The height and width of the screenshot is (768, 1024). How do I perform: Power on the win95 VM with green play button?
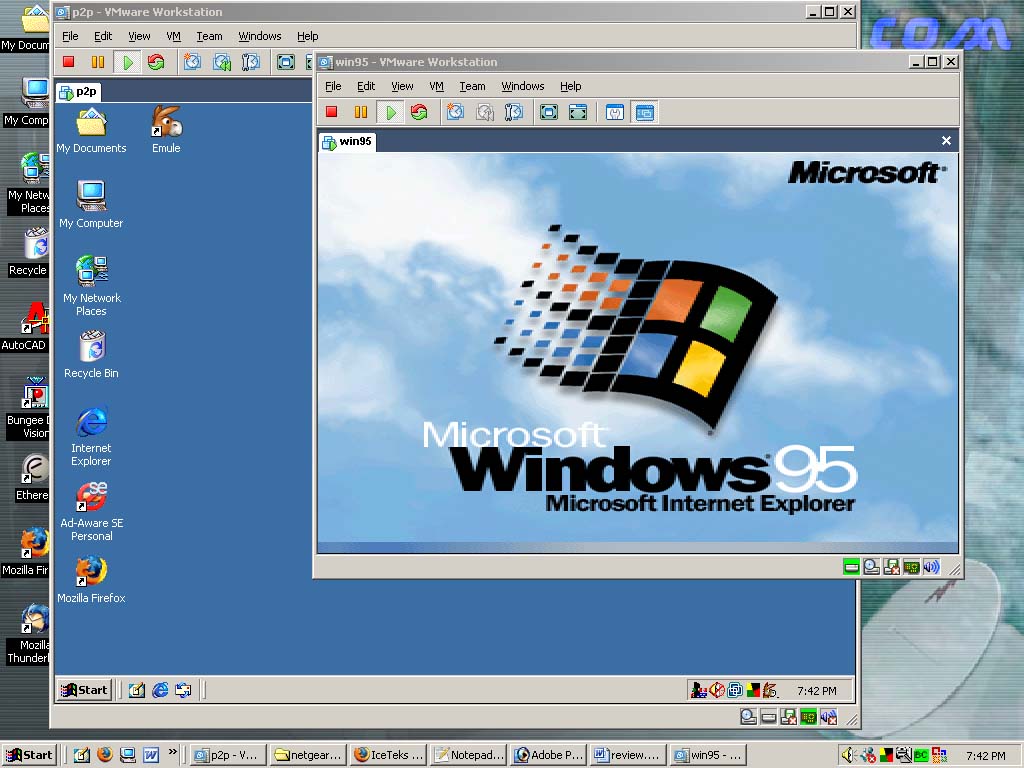pos(391,112)
